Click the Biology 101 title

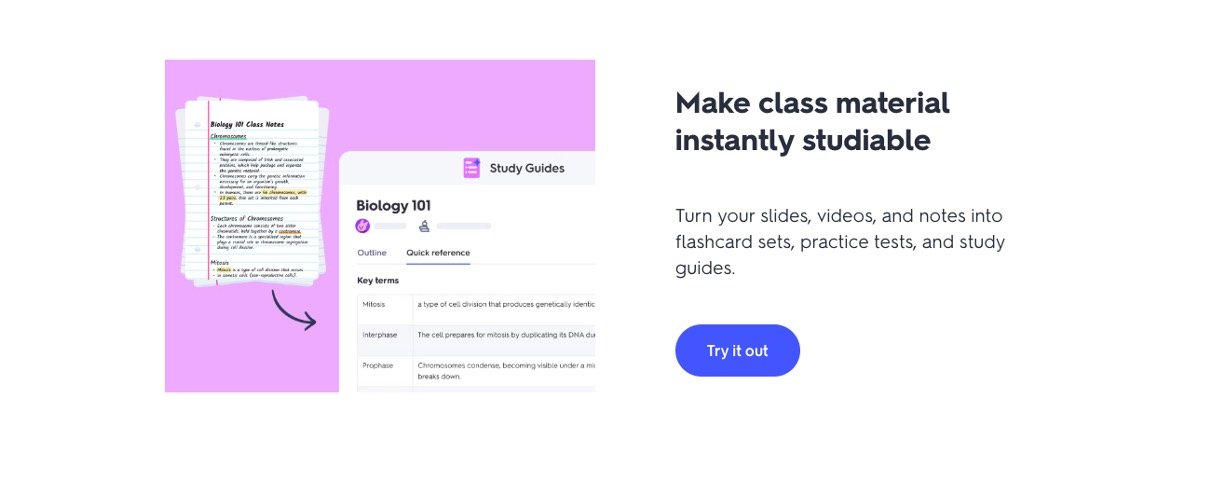point(394,205)
